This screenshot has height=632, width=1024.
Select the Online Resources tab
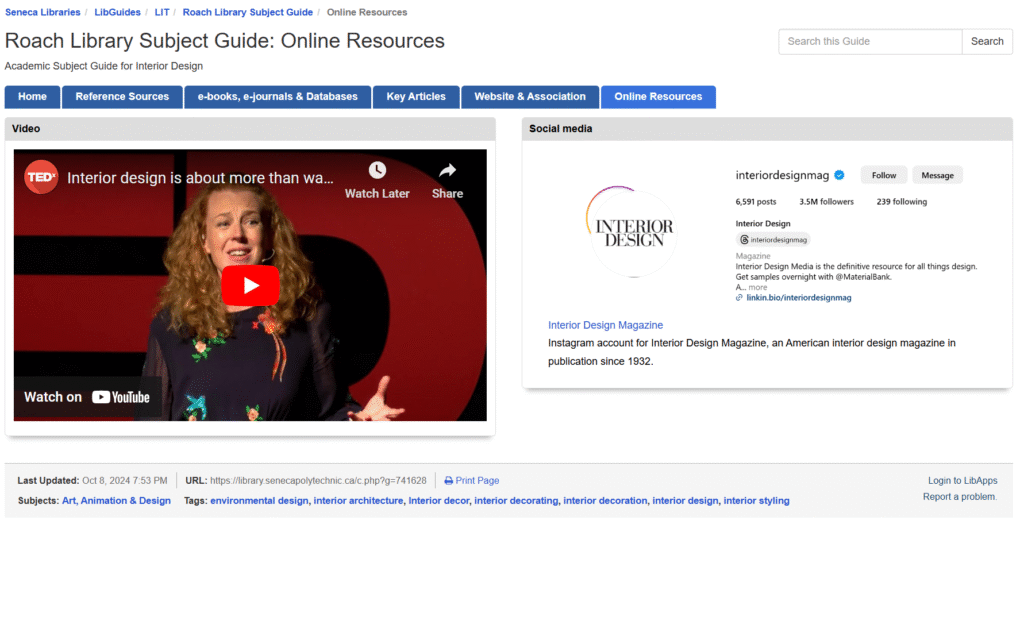point(658,97)
